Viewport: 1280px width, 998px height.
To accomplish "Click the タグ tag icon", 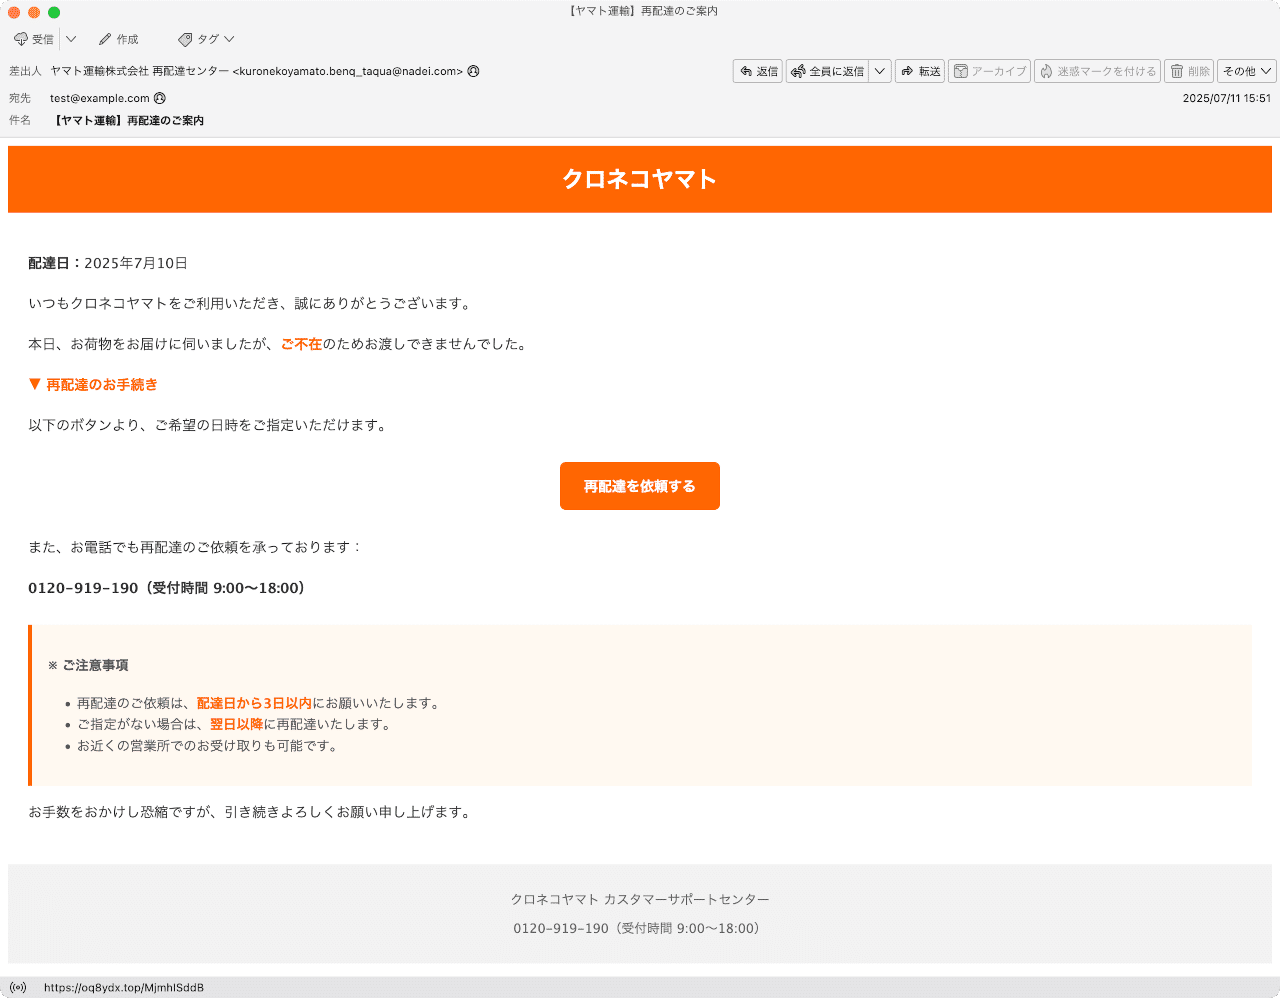I will [x=183, y=39].
